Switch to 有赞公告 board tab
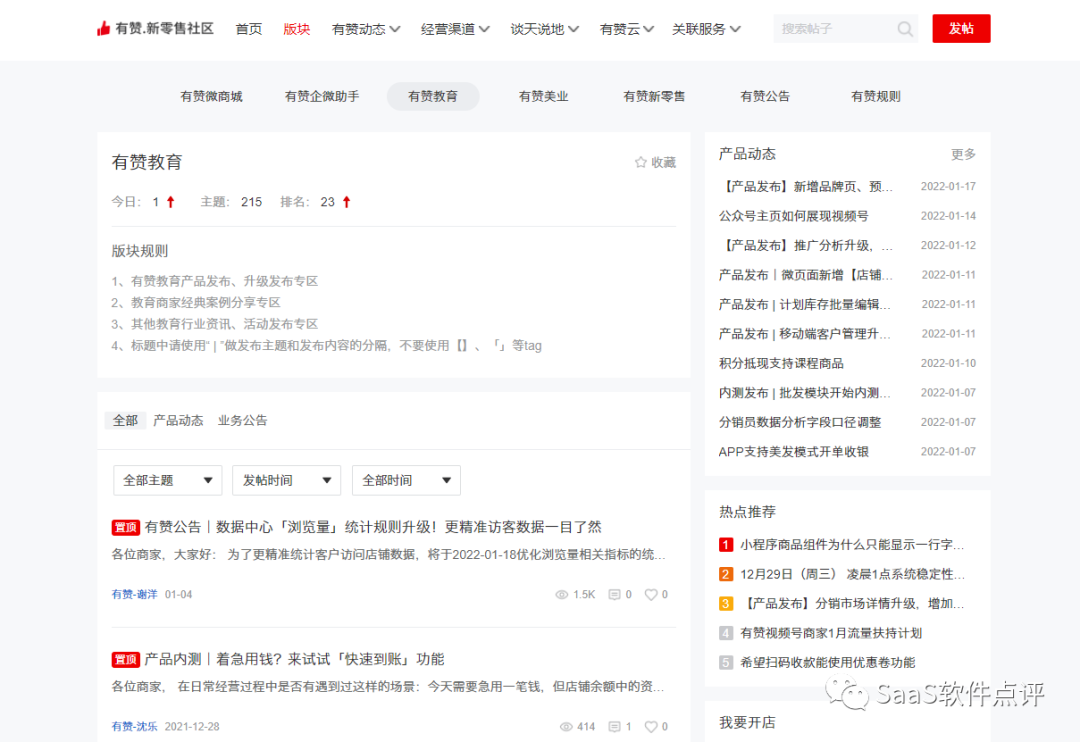1080x742 pixels. (x=765, y=96)
